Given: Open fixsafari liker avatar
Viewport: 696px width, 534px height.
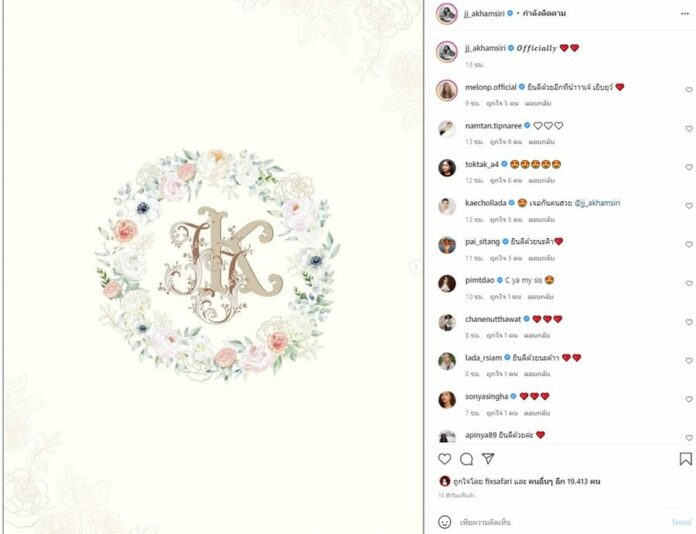Looking at the screenshot, I should point(444,481).
